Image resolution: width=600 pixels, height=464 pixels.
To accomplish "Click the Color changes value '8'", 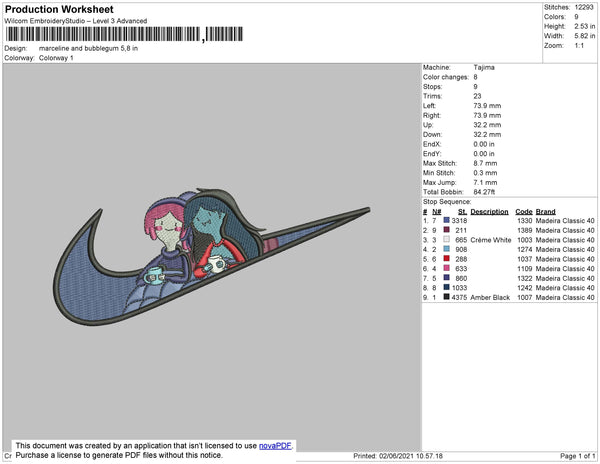I will point(476,77).
